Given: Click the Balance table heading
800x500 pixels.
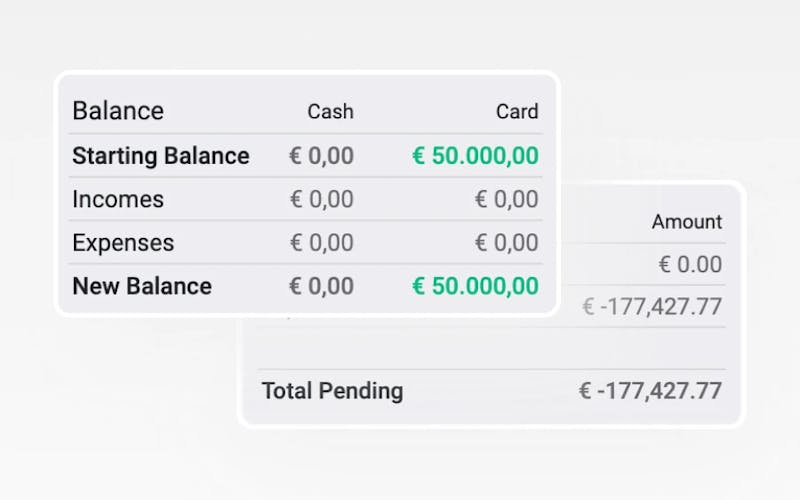Looking at the screenshot, I should 118,111.
